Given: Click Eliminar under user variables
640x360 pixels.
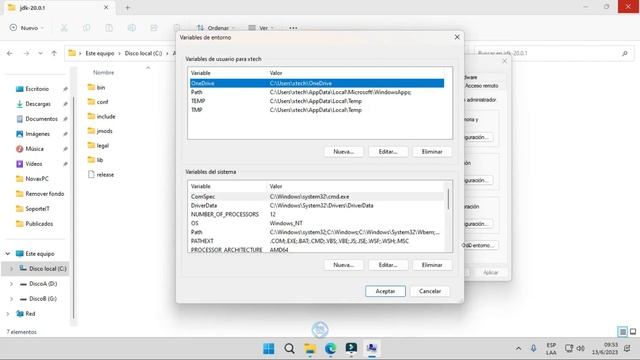Looking at the screenshot, I should tap(432, 151).
